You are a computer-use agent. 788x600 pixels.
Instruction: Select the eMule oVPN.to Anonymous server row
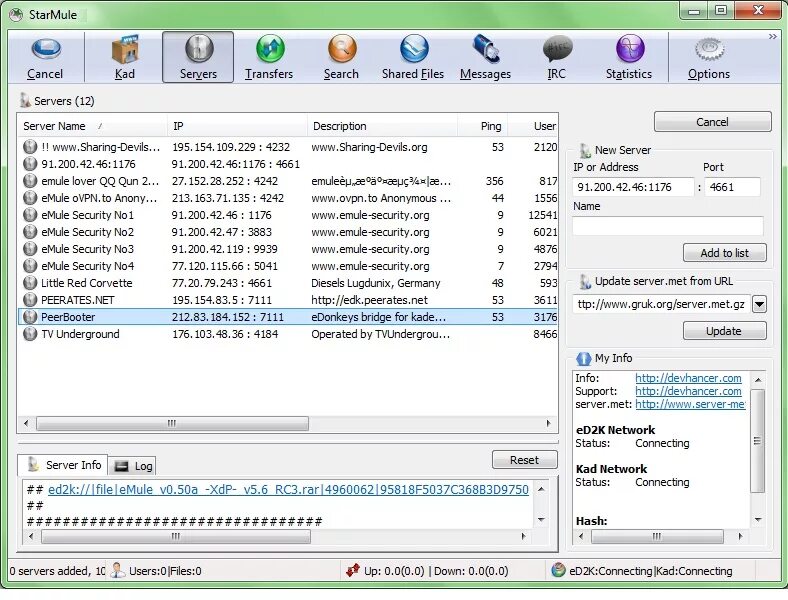coord(288,198)
